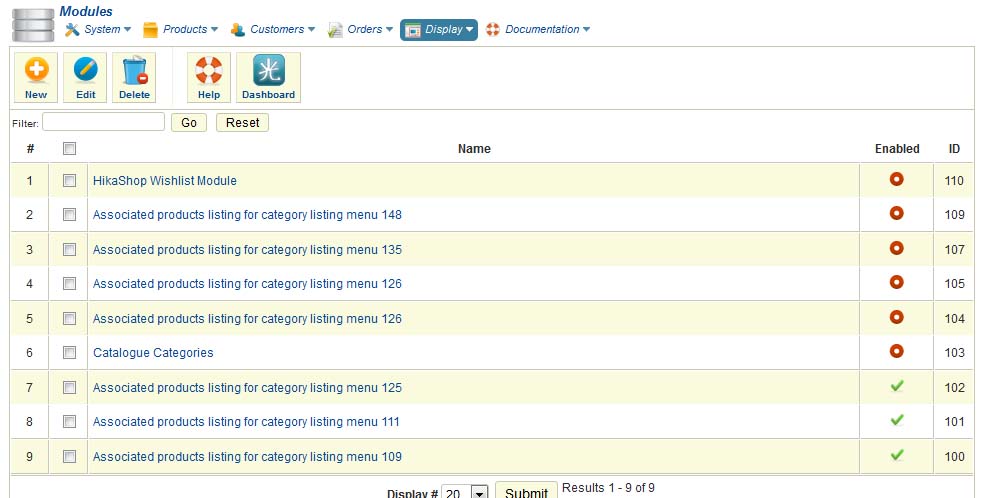Disable module listing menu 125 via green check
The height and width of the screenshot is (498, 982).
[x=897, y=386]
